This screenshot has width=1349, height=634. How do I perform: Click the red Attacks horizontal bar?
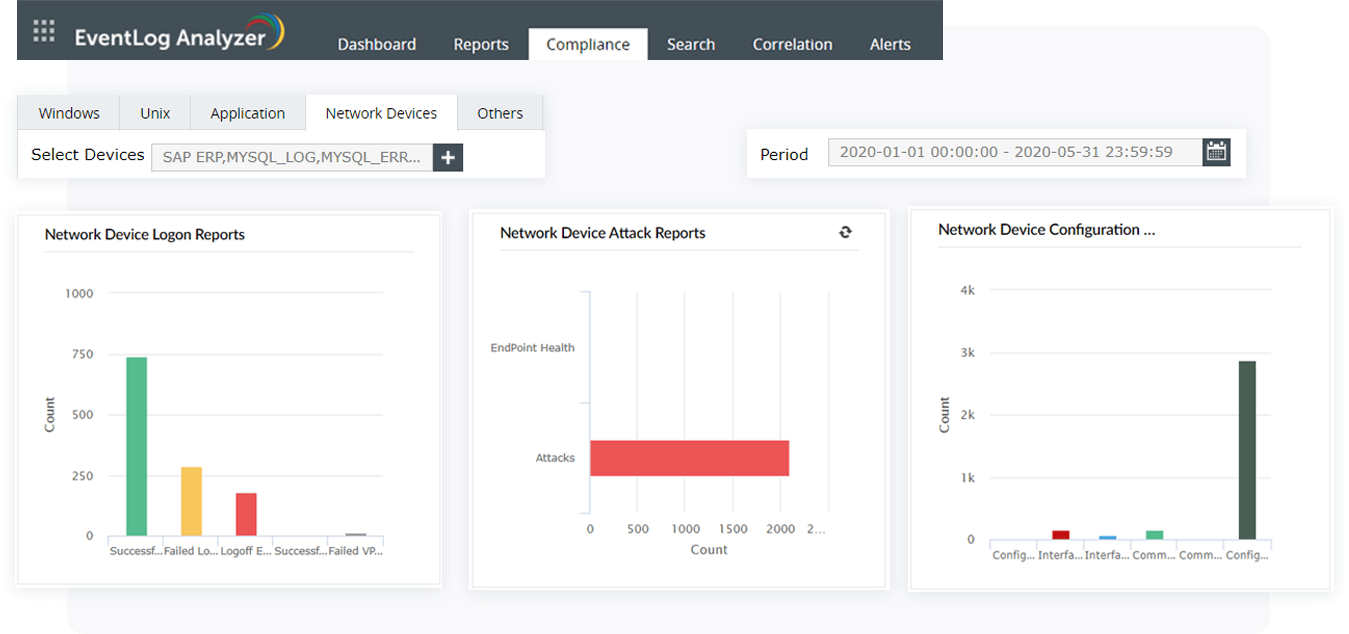click(x=689, y=458)
